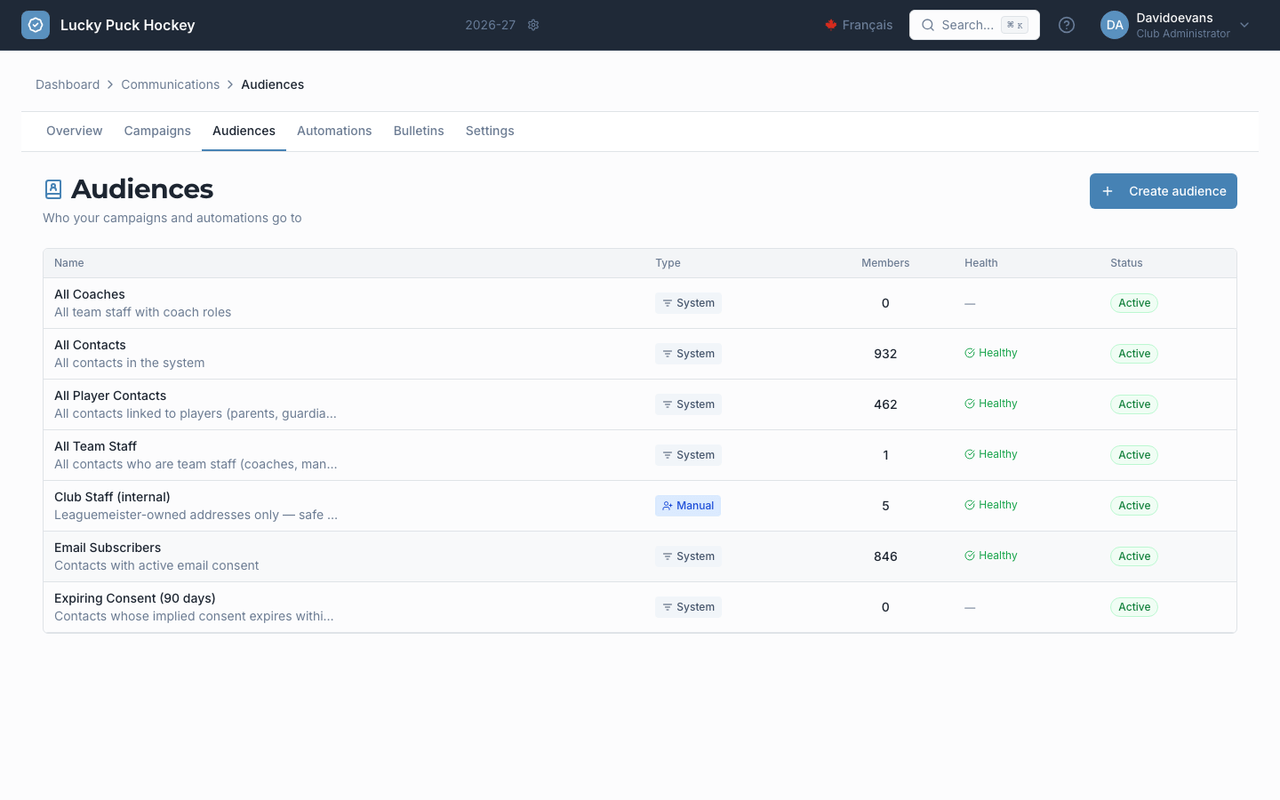The width and height of the screenshot is (1280, 800).
Task: Go to Dashboard breadcrumb
Action: 67,85
